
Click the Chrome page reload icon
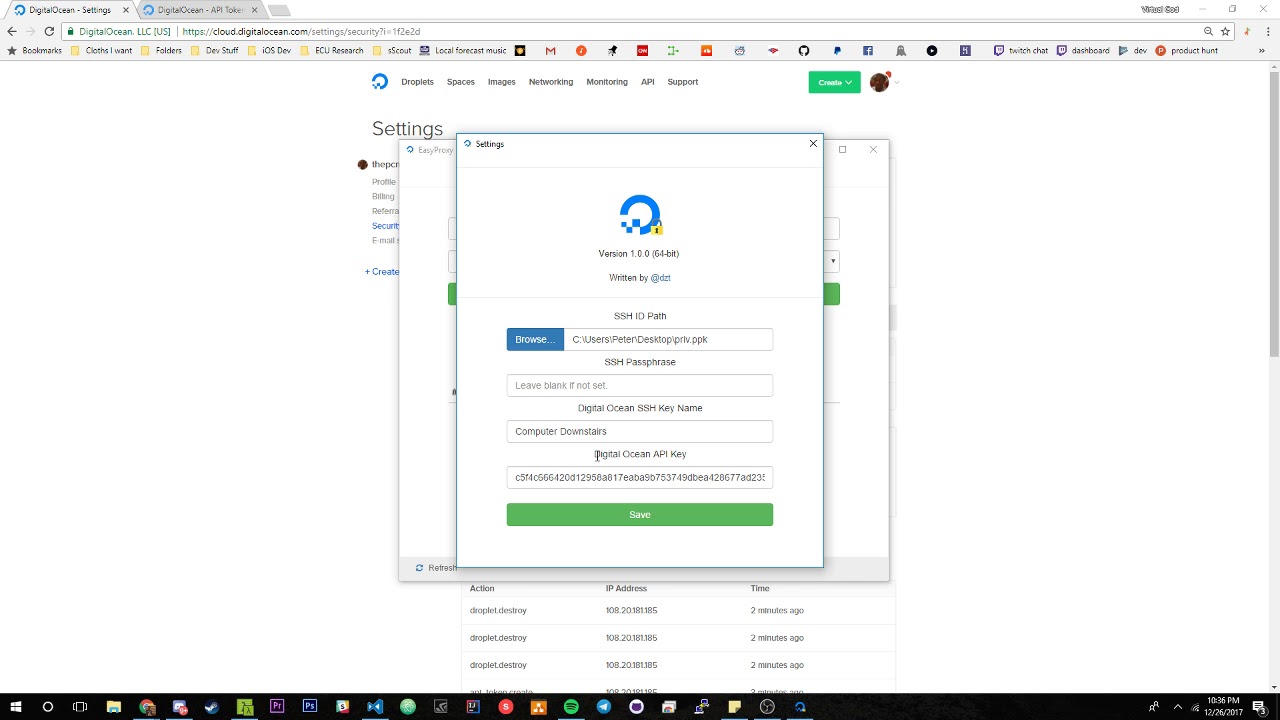[48, 31]
